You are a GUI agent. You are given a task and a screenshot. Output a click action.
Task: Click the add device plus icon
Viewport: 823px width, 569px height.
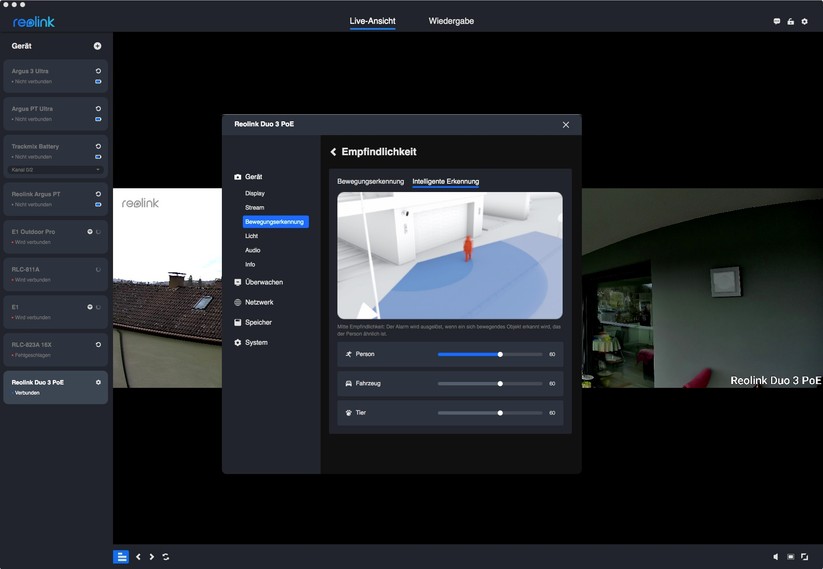97,46
